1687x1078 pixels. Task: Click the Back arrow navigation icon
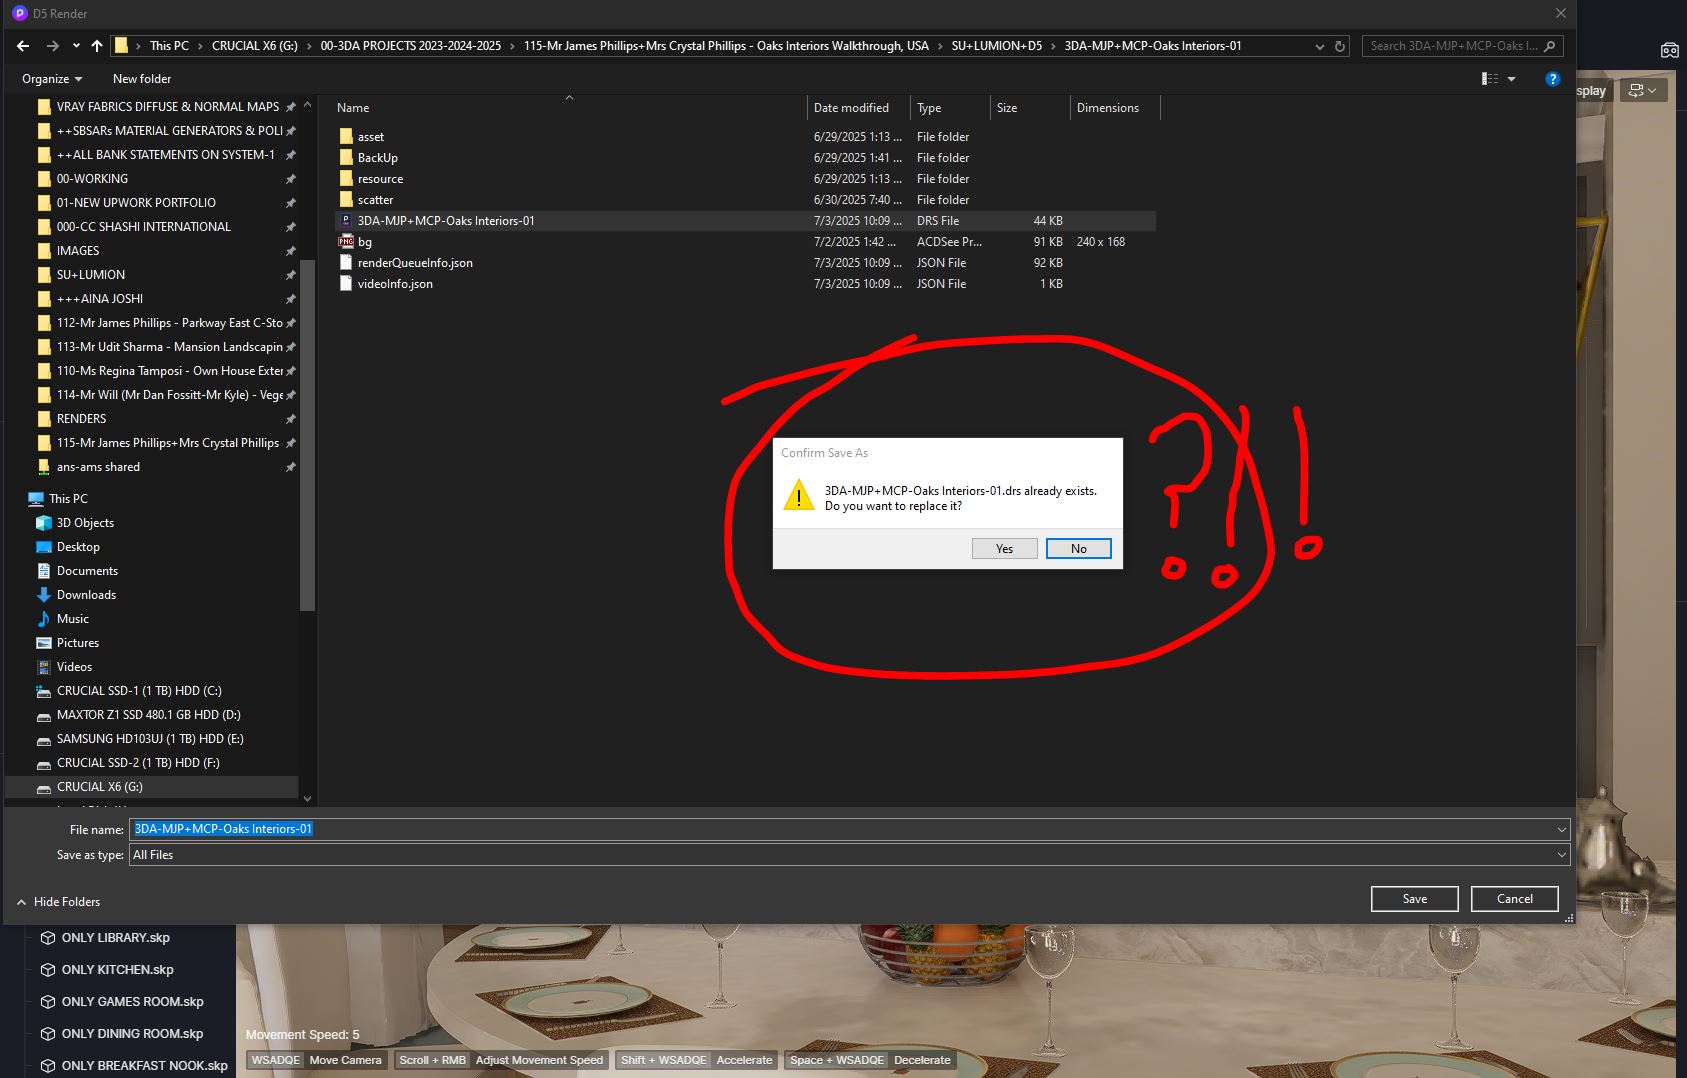pos(23,46)
